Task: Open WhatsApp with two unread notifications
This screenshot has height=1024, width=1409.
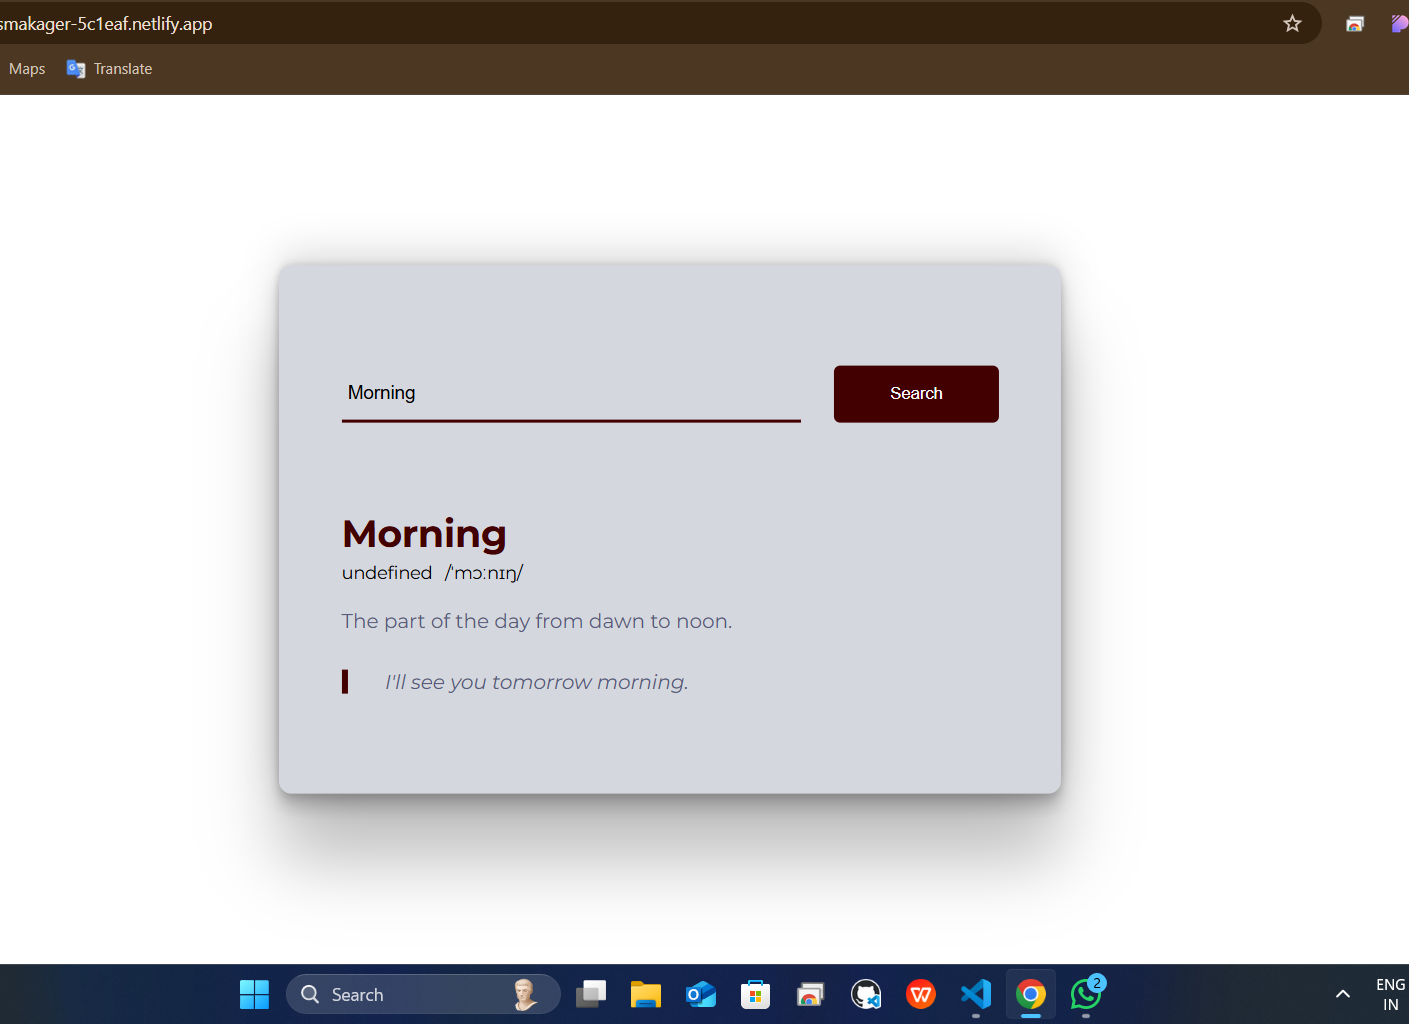Action: coord(1086,995)
